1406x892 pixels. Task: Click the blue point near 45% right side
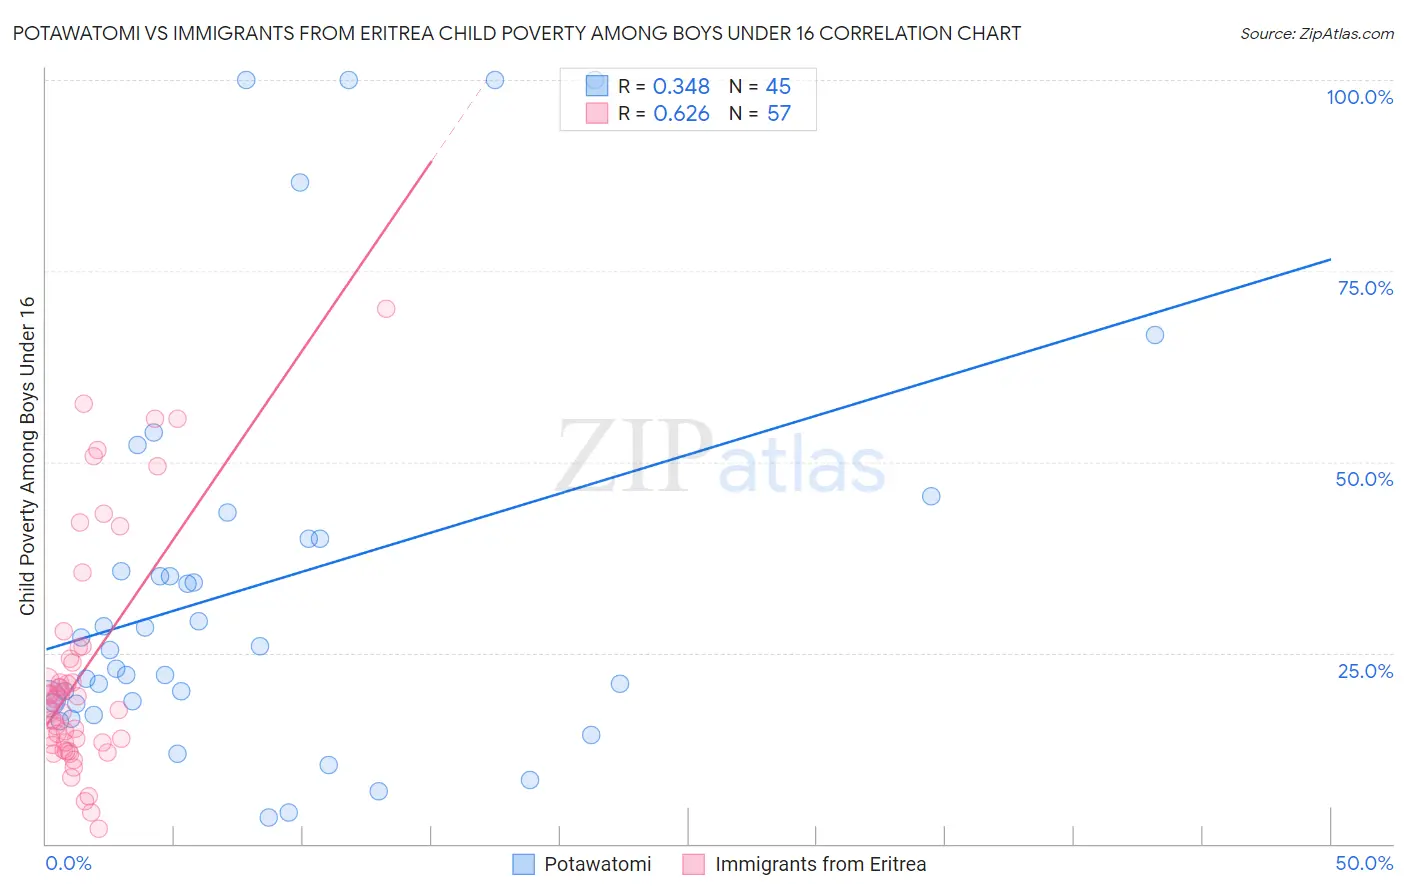pos(931,496)
